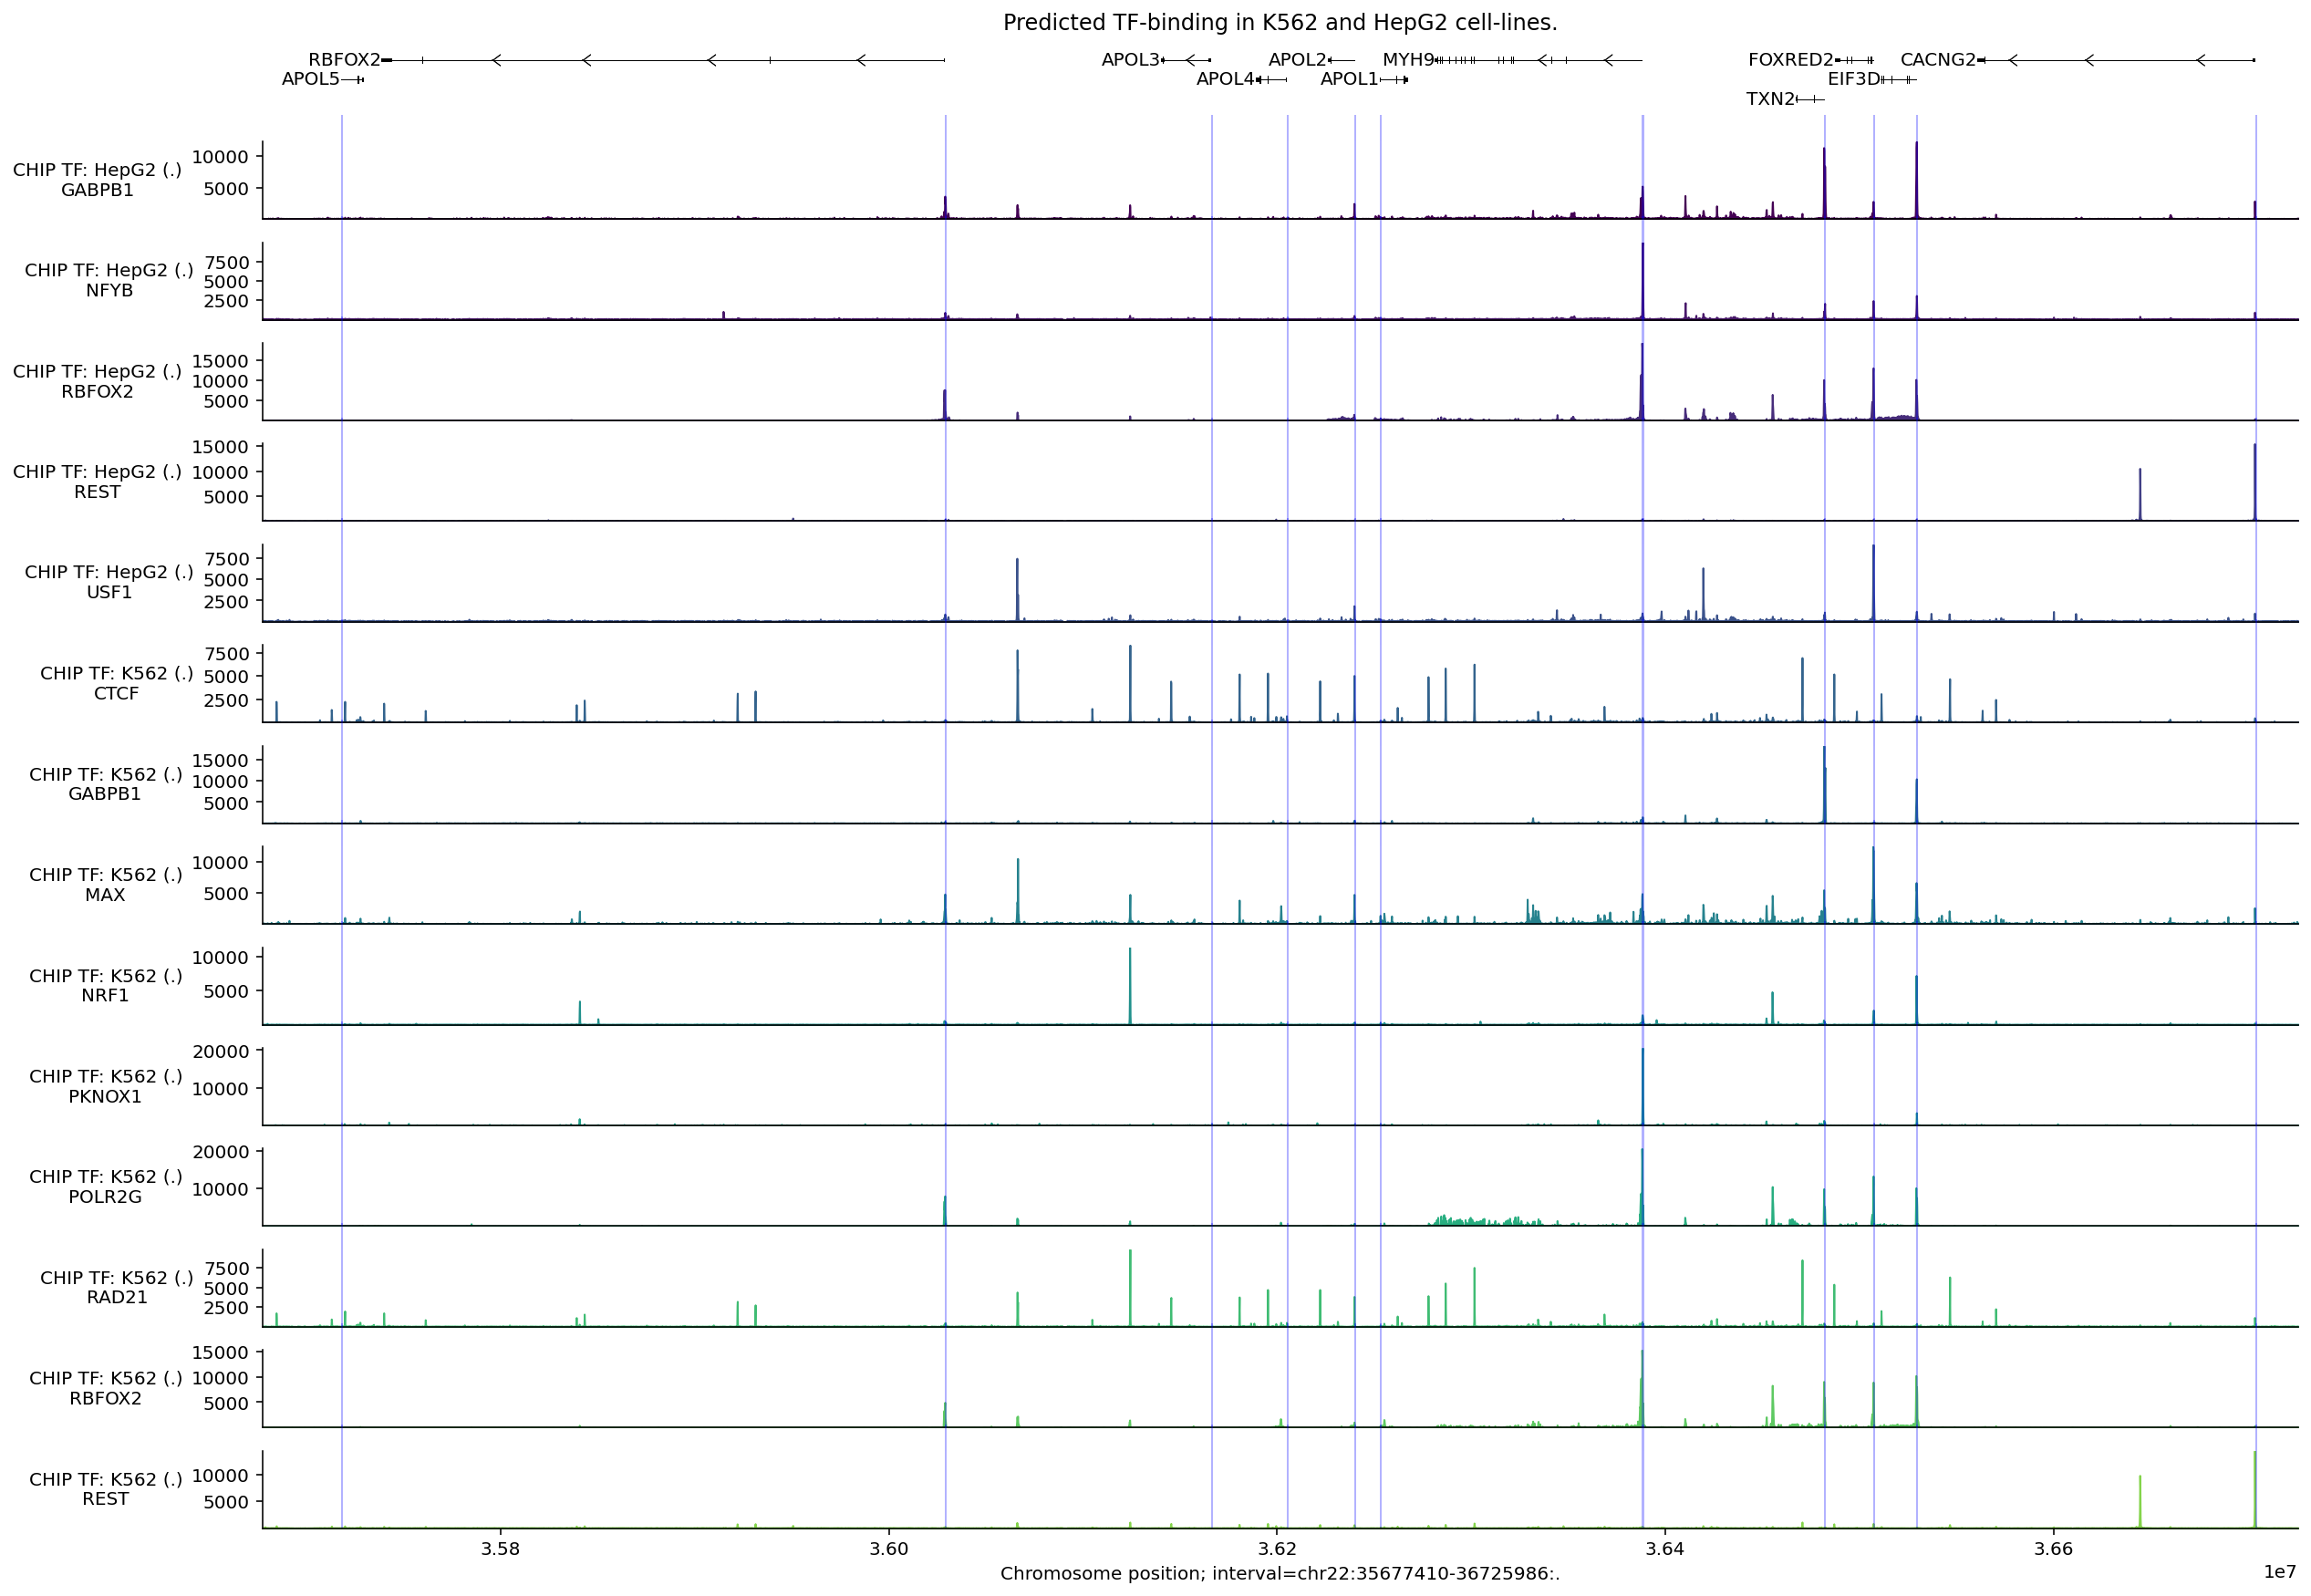Click HepG2 GABPB1 track label
Image resolution: width=2311 pixels, height=1596 pixels.
pos(97,180)
